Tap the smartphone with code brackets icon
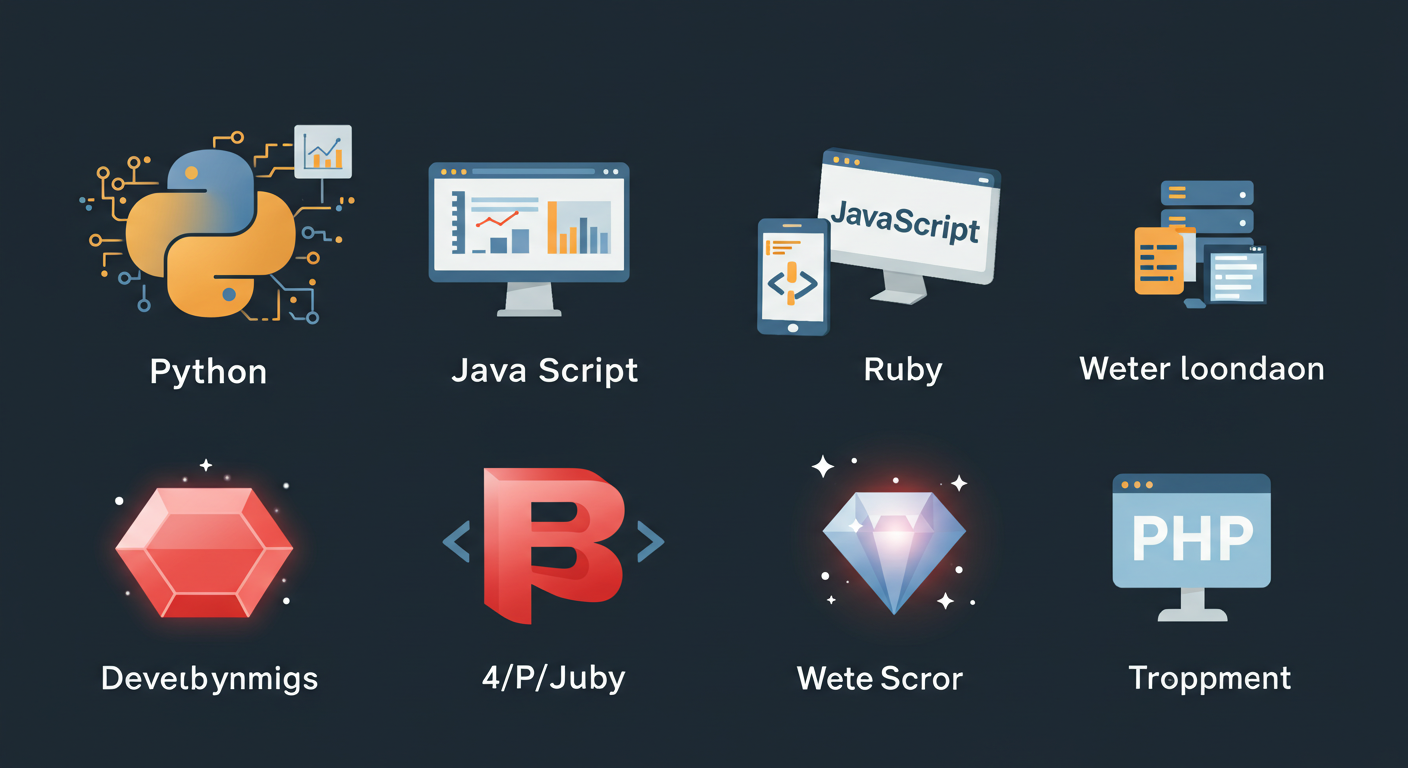 794,277
